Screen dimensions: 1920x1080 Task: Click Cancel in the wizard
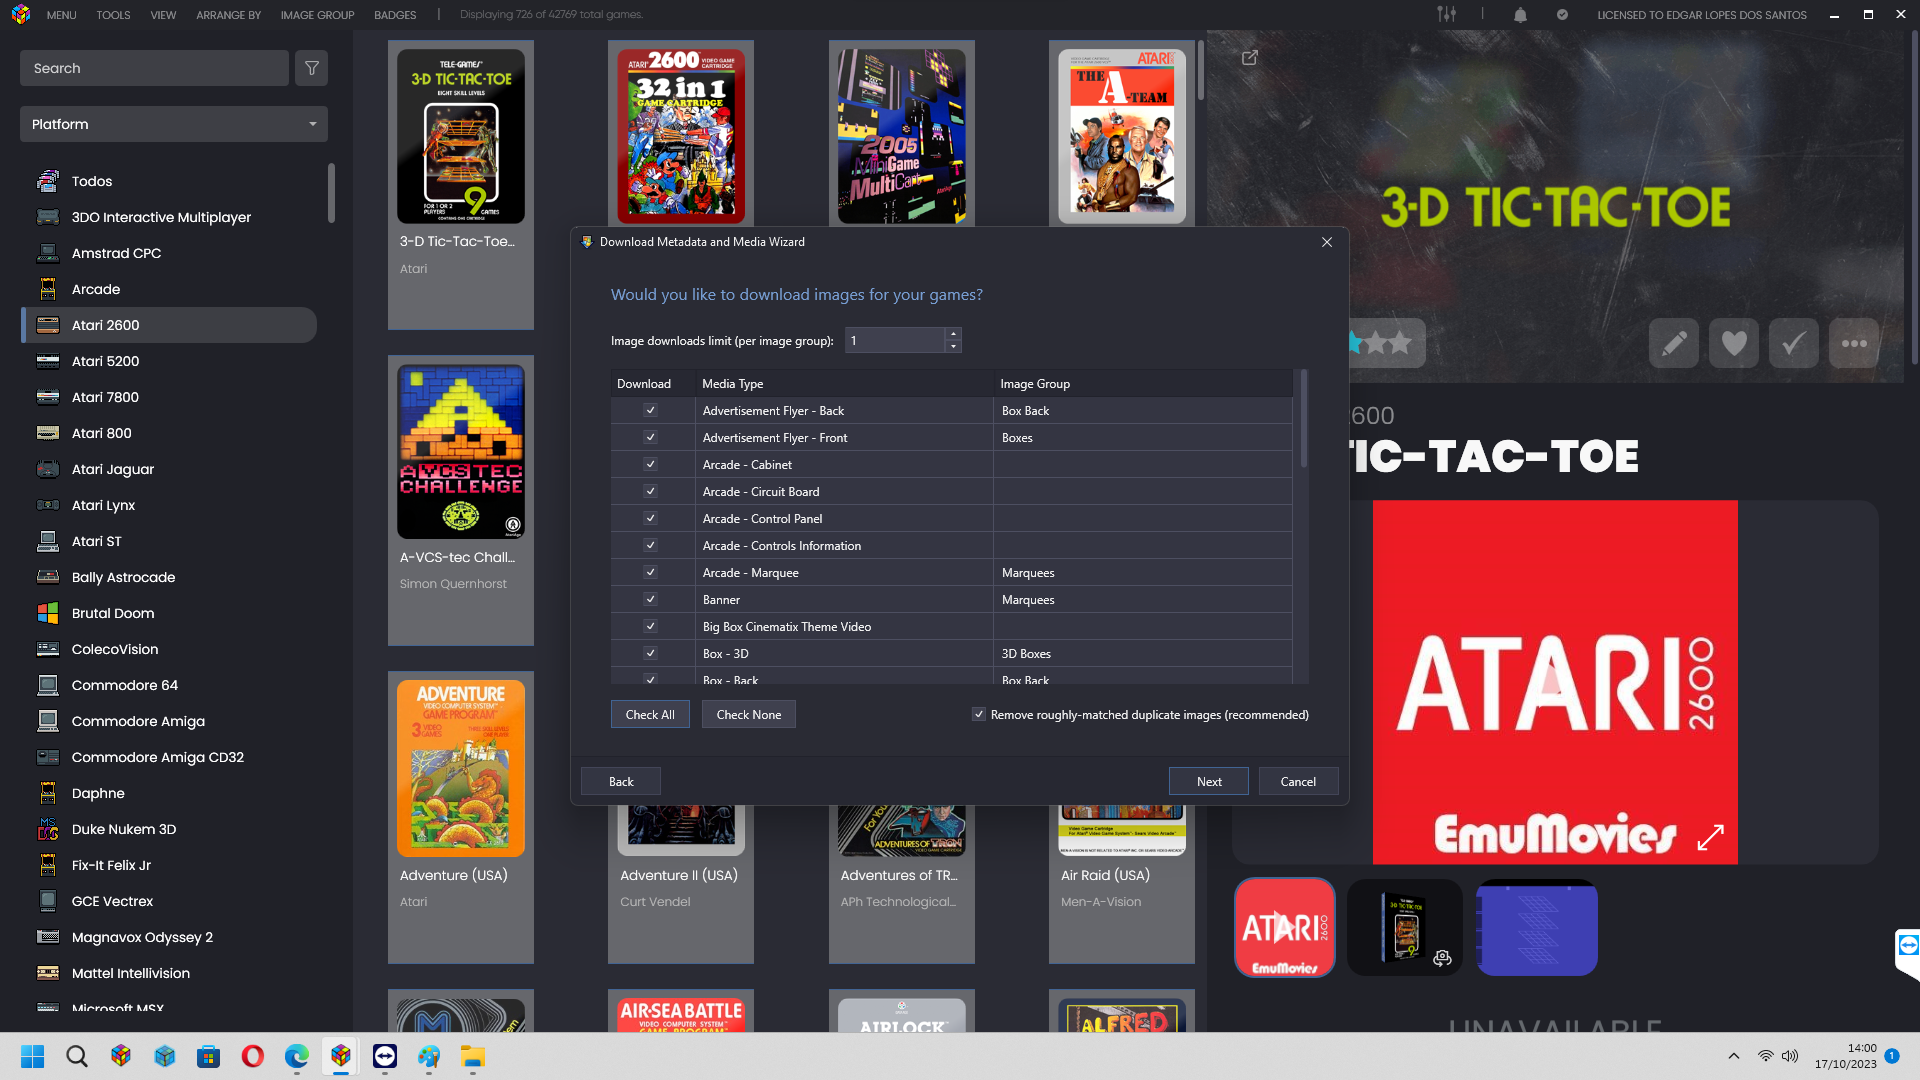pos(1298,781)
